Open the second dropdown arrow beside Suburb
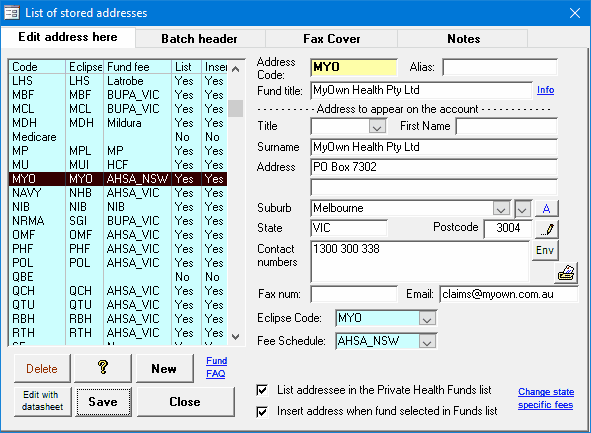 522,208
